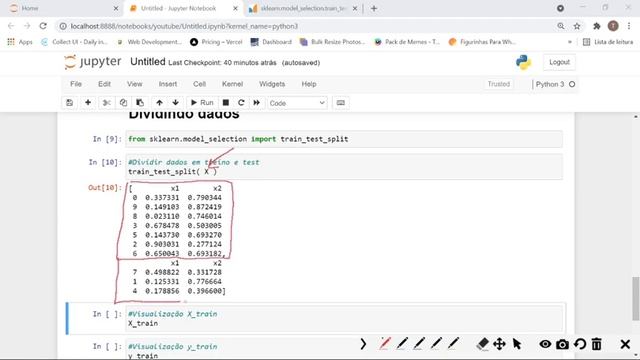This screenshot has height=360, width=640.
Task: Run the selected cell
Action: (x=202, y=103)
